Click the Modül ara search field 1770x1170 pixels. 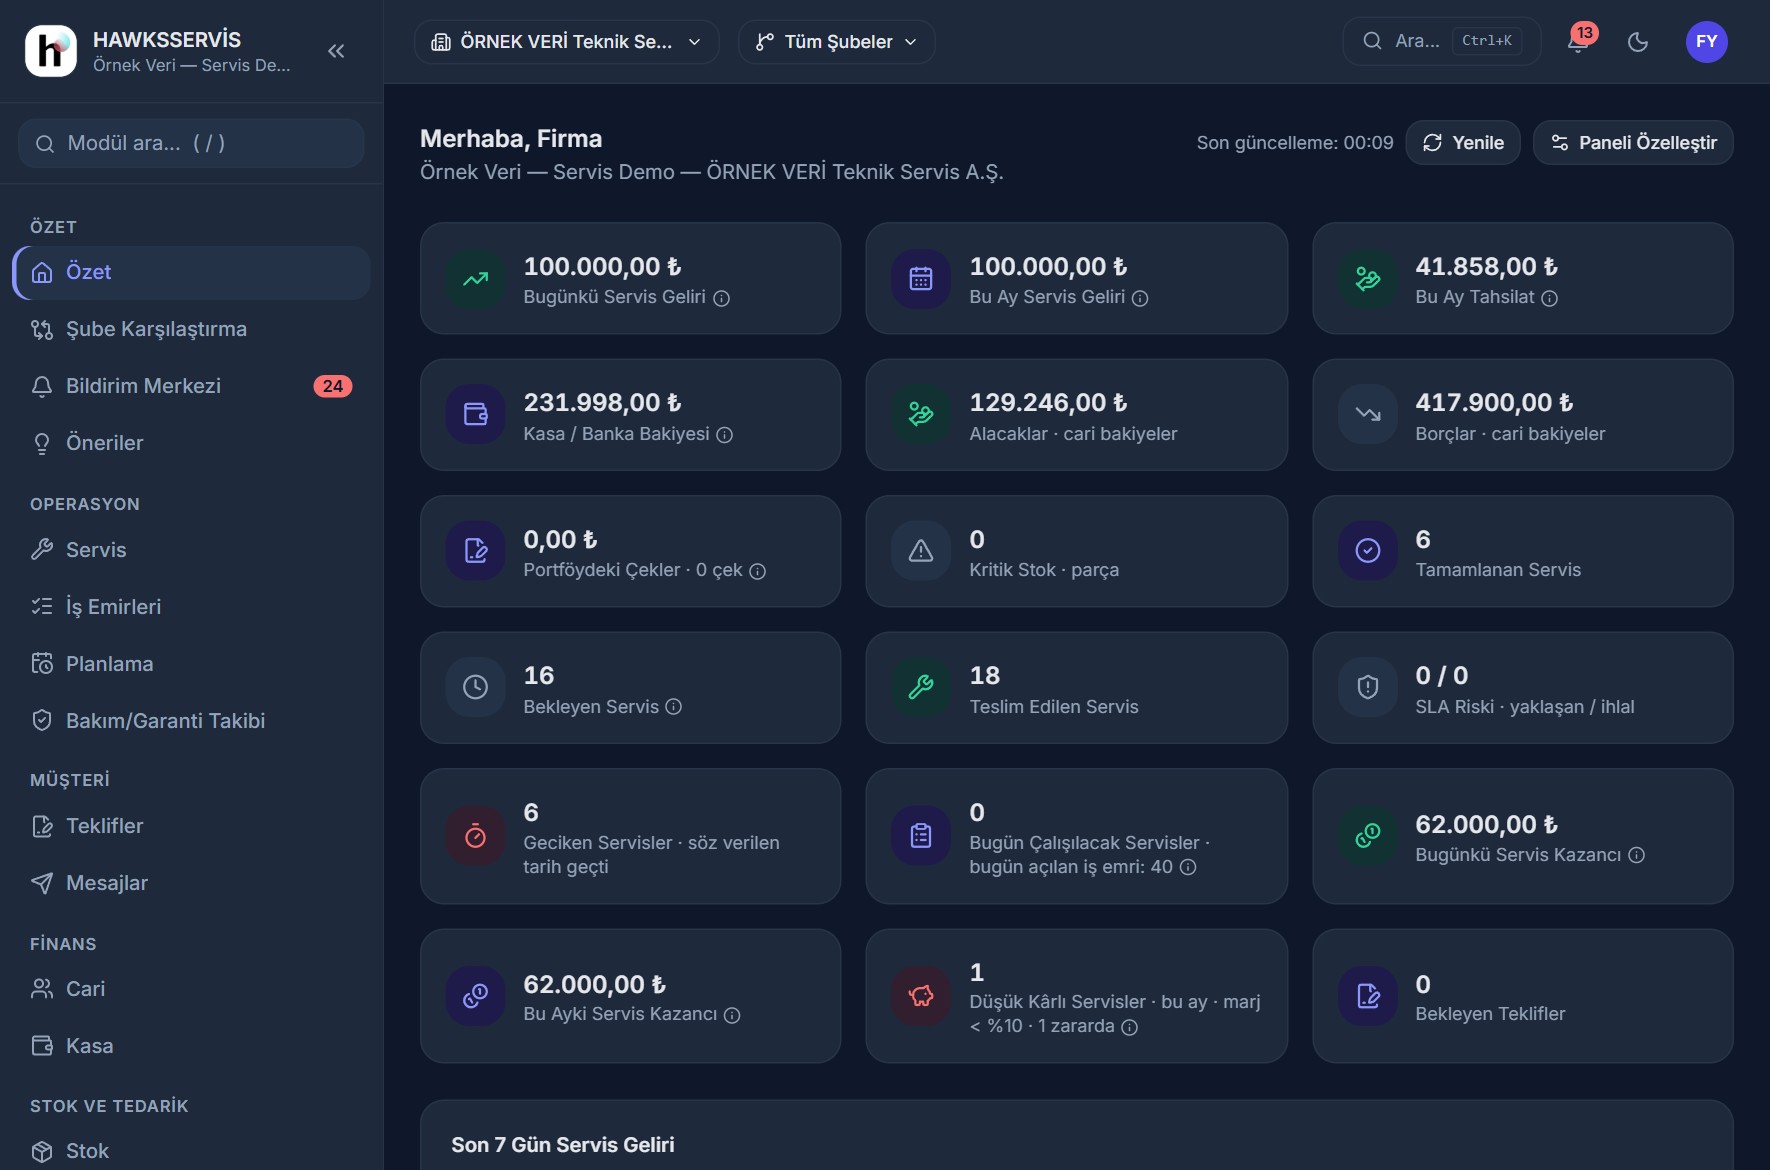(x=191, y=143)
